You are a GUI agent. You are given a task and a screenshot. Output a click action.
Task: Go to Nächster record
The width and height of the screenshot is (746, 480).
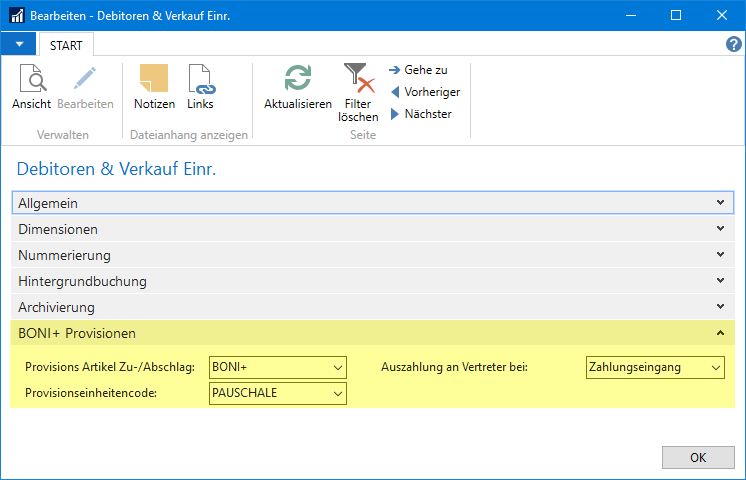[420, 114]
